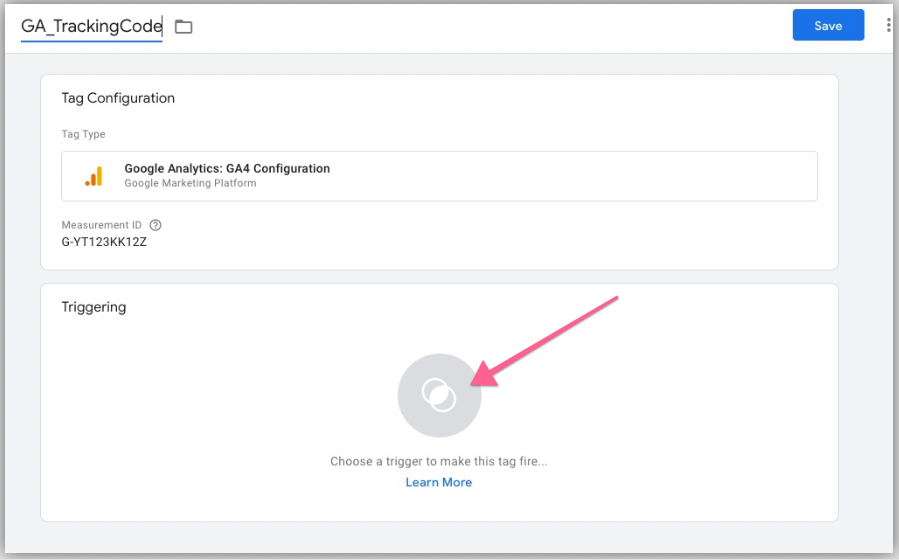This screenshot has height=560, width=899.
Task: Select the GA4 Configuration tag type title
Action: pyautogui.click(x=226, y=169)
